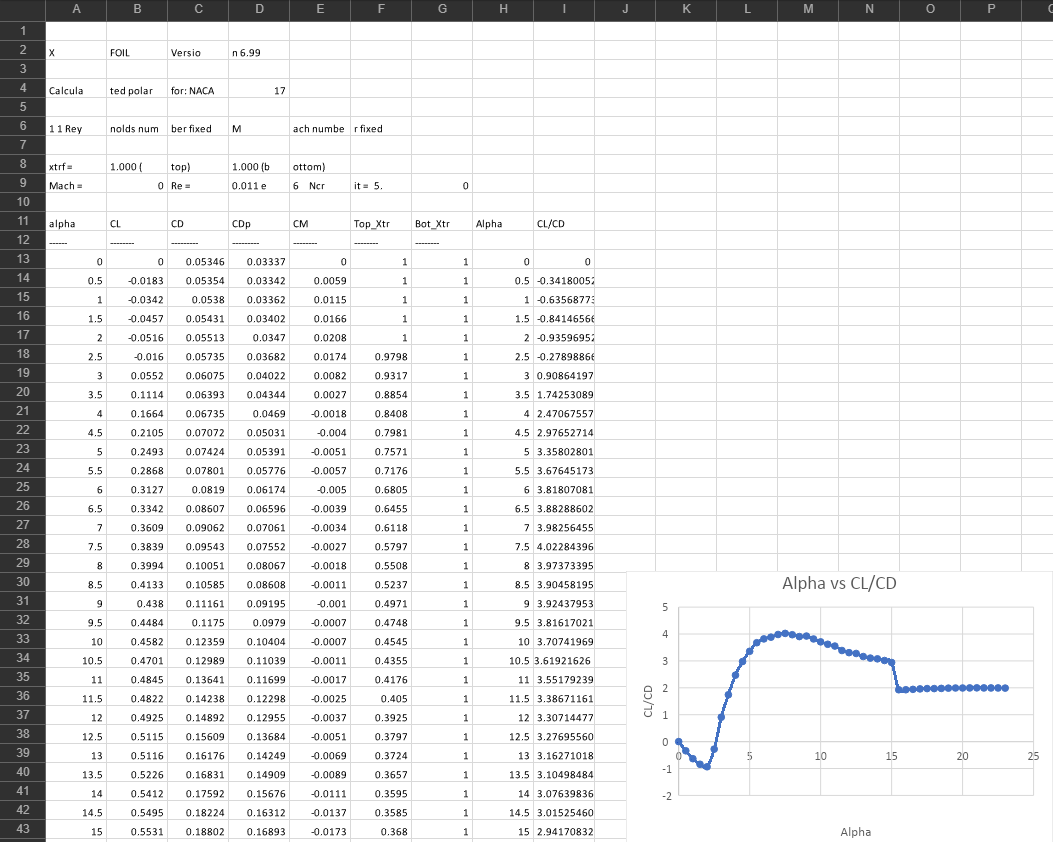The image size is (1053, 842).
Task: Click chart title 'Alpha vs CL/CD'
Action: tap(839, 583)
